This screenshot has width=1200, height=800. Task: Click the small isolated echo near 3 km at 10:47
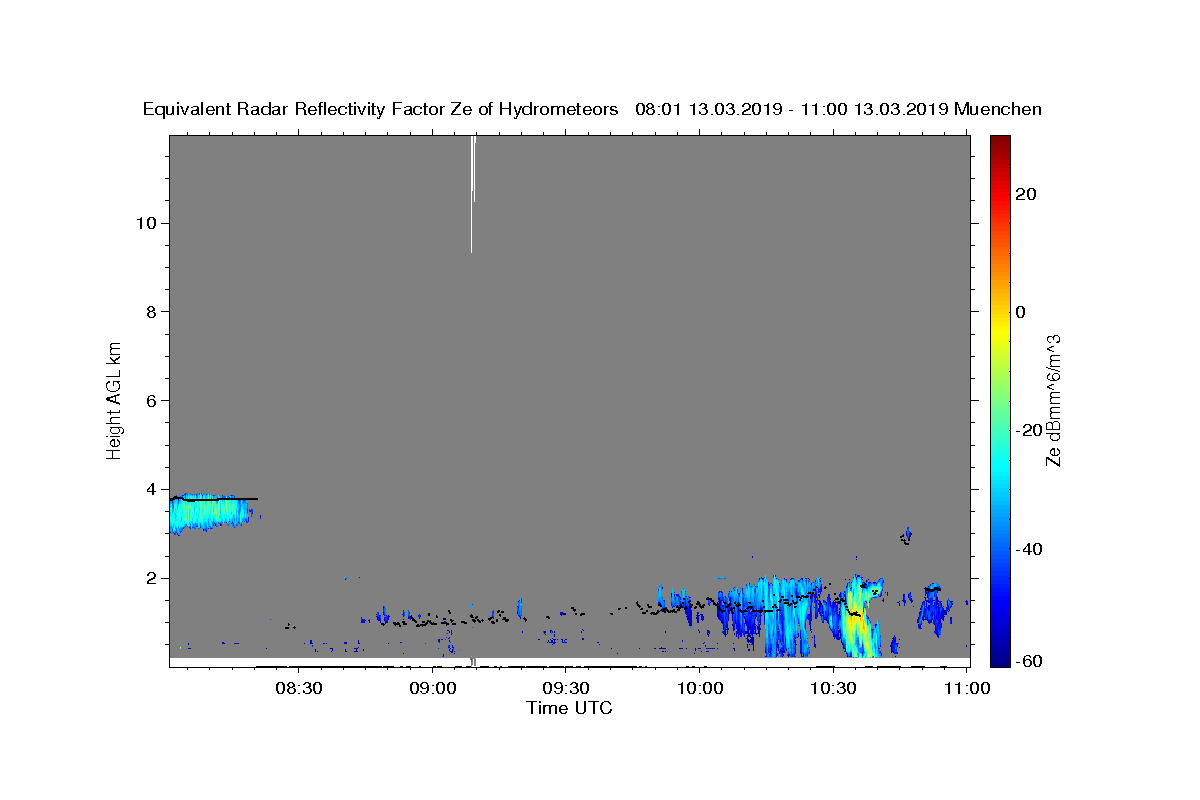(906, 536)
